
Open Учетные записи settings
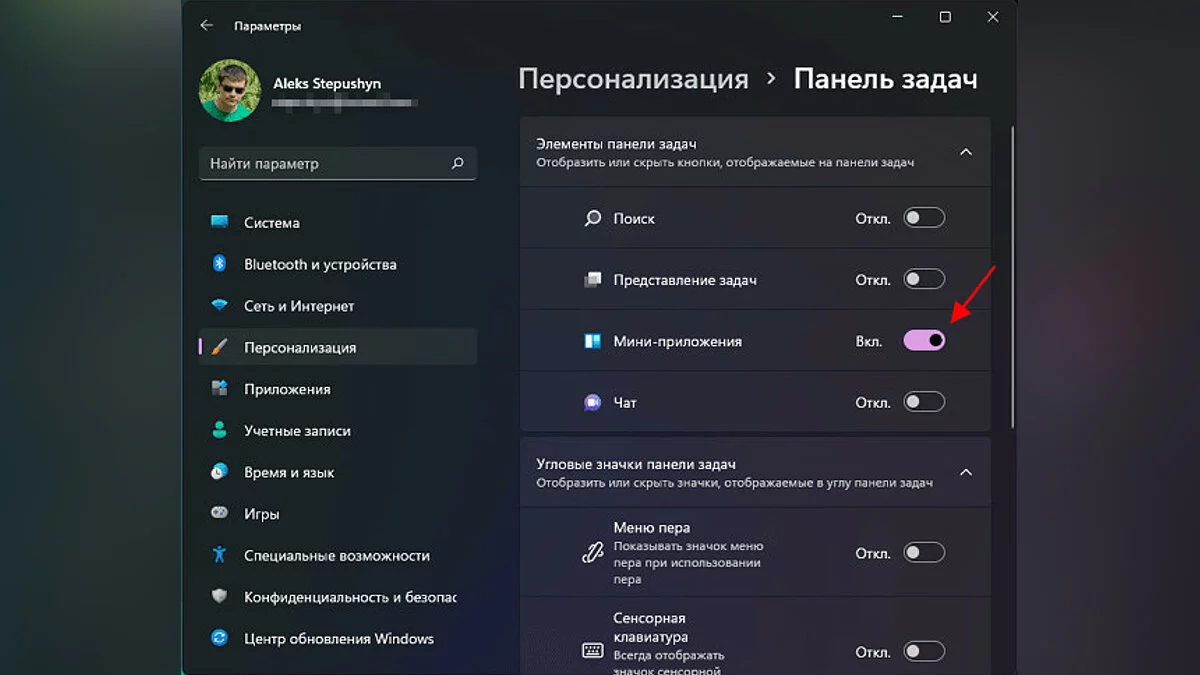[338, 431]
